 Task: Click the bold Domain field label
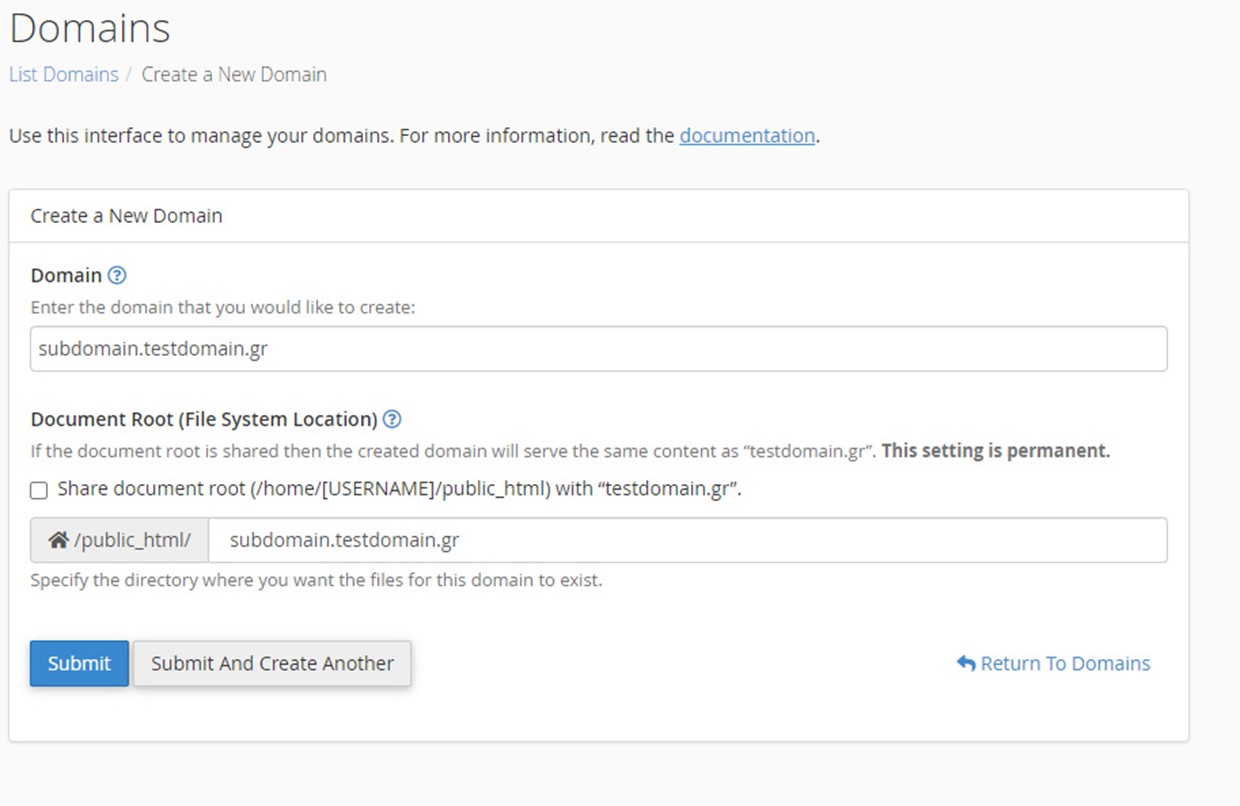[66, 276]
